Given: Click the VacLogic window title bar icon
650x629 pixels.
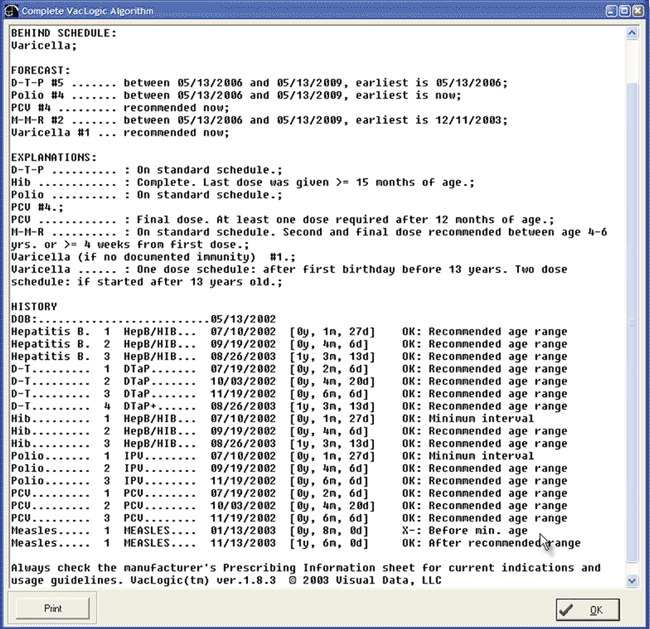Looking at the screenshot, I should pyautogui.click(x=11, y=10).
